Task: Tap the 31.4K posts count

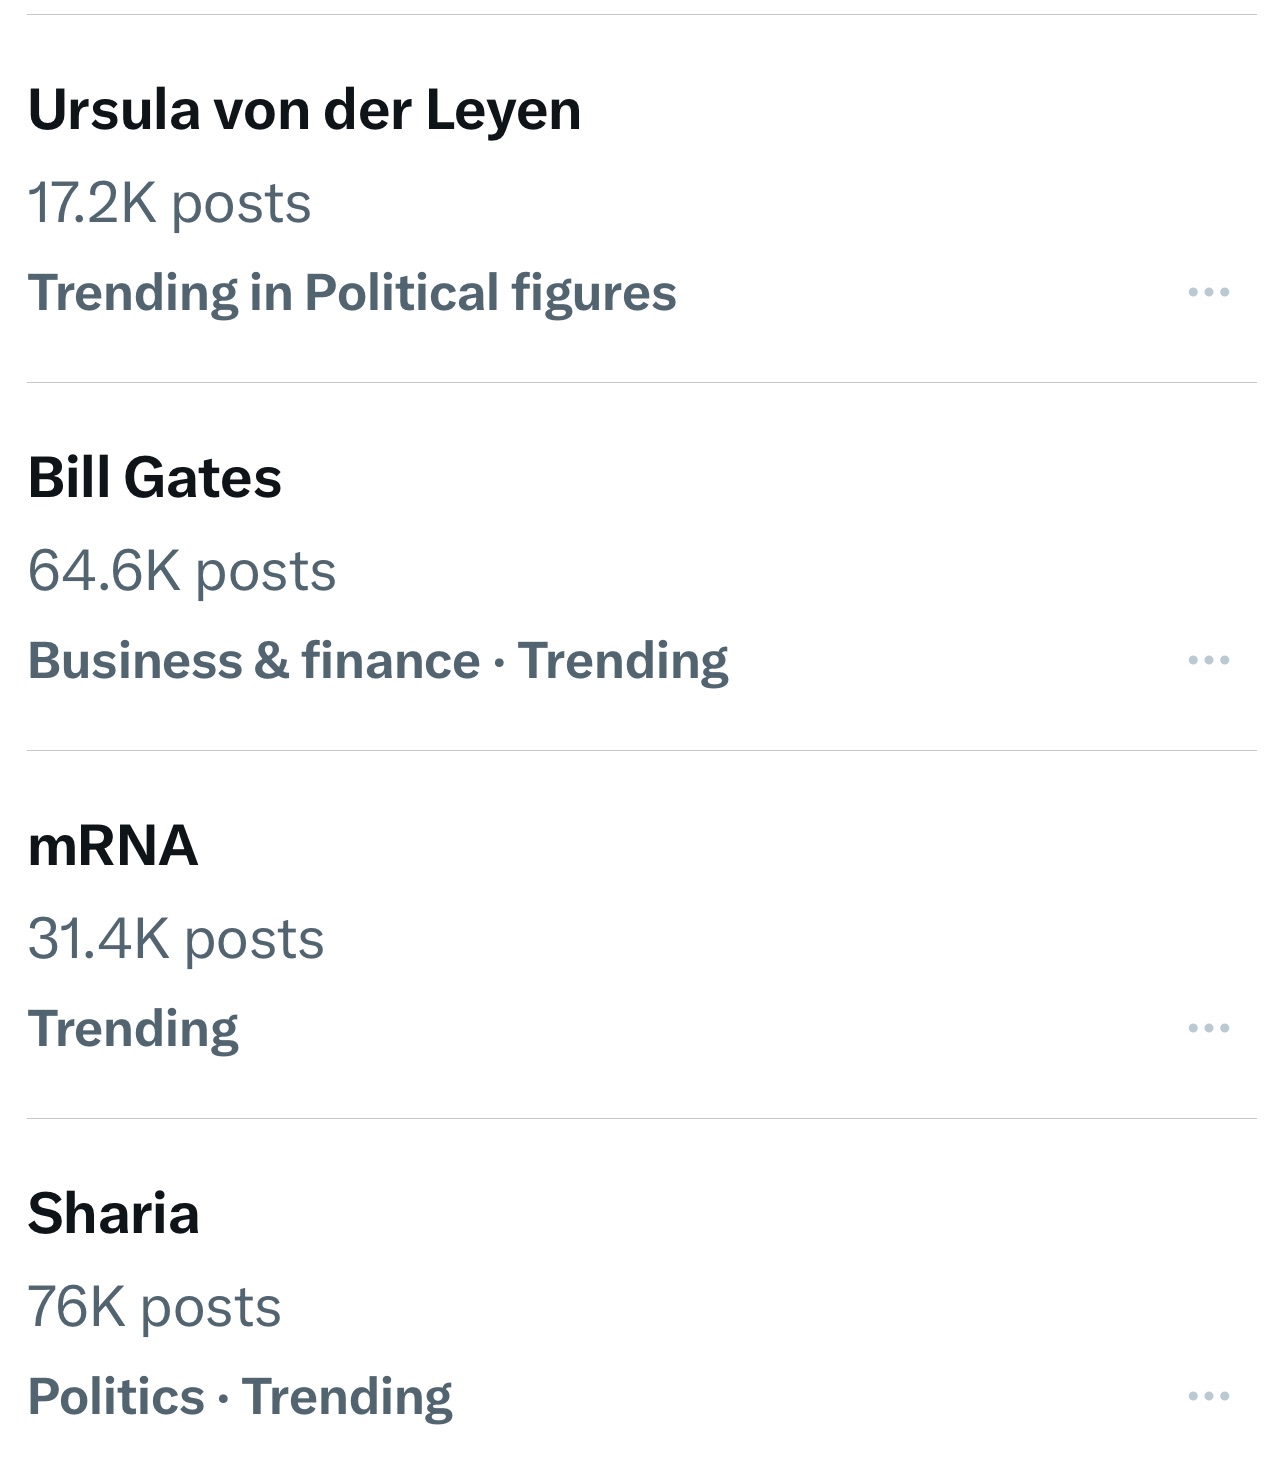Action: 175,939
